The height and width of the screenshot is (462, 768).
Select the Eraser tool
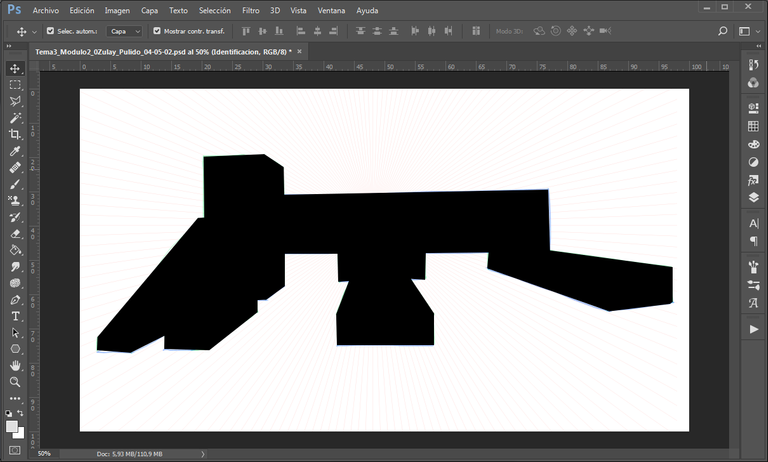[15, 234]
